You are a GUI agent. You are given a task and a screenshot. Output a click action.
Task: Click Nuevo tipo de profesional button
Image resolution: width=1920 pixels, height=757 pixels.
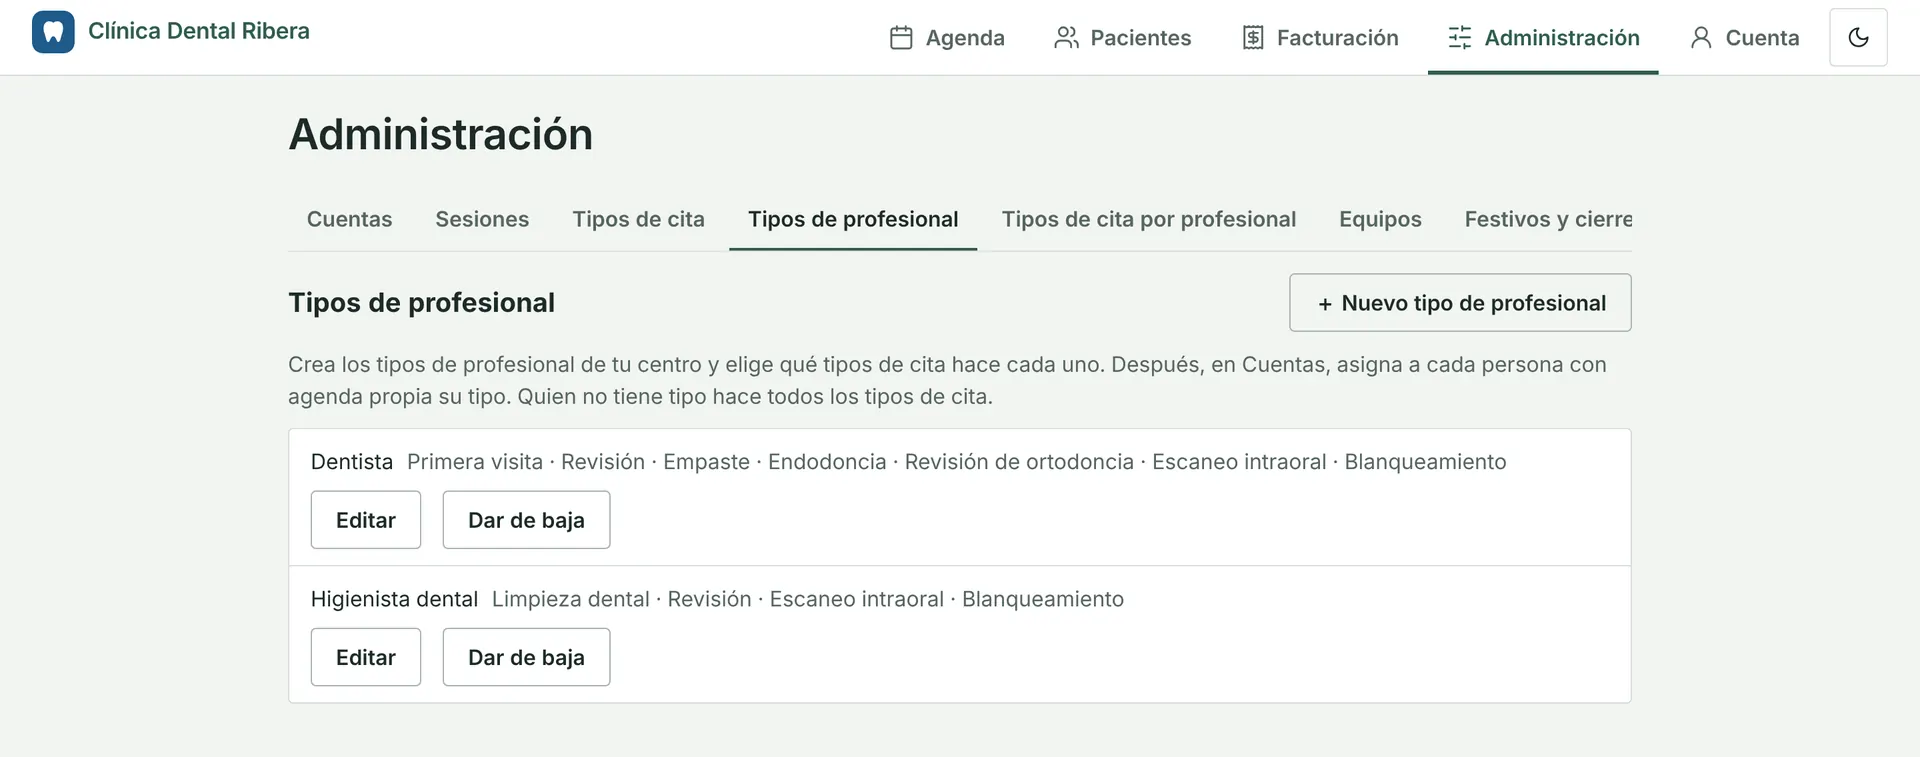tap(1460, 303)
